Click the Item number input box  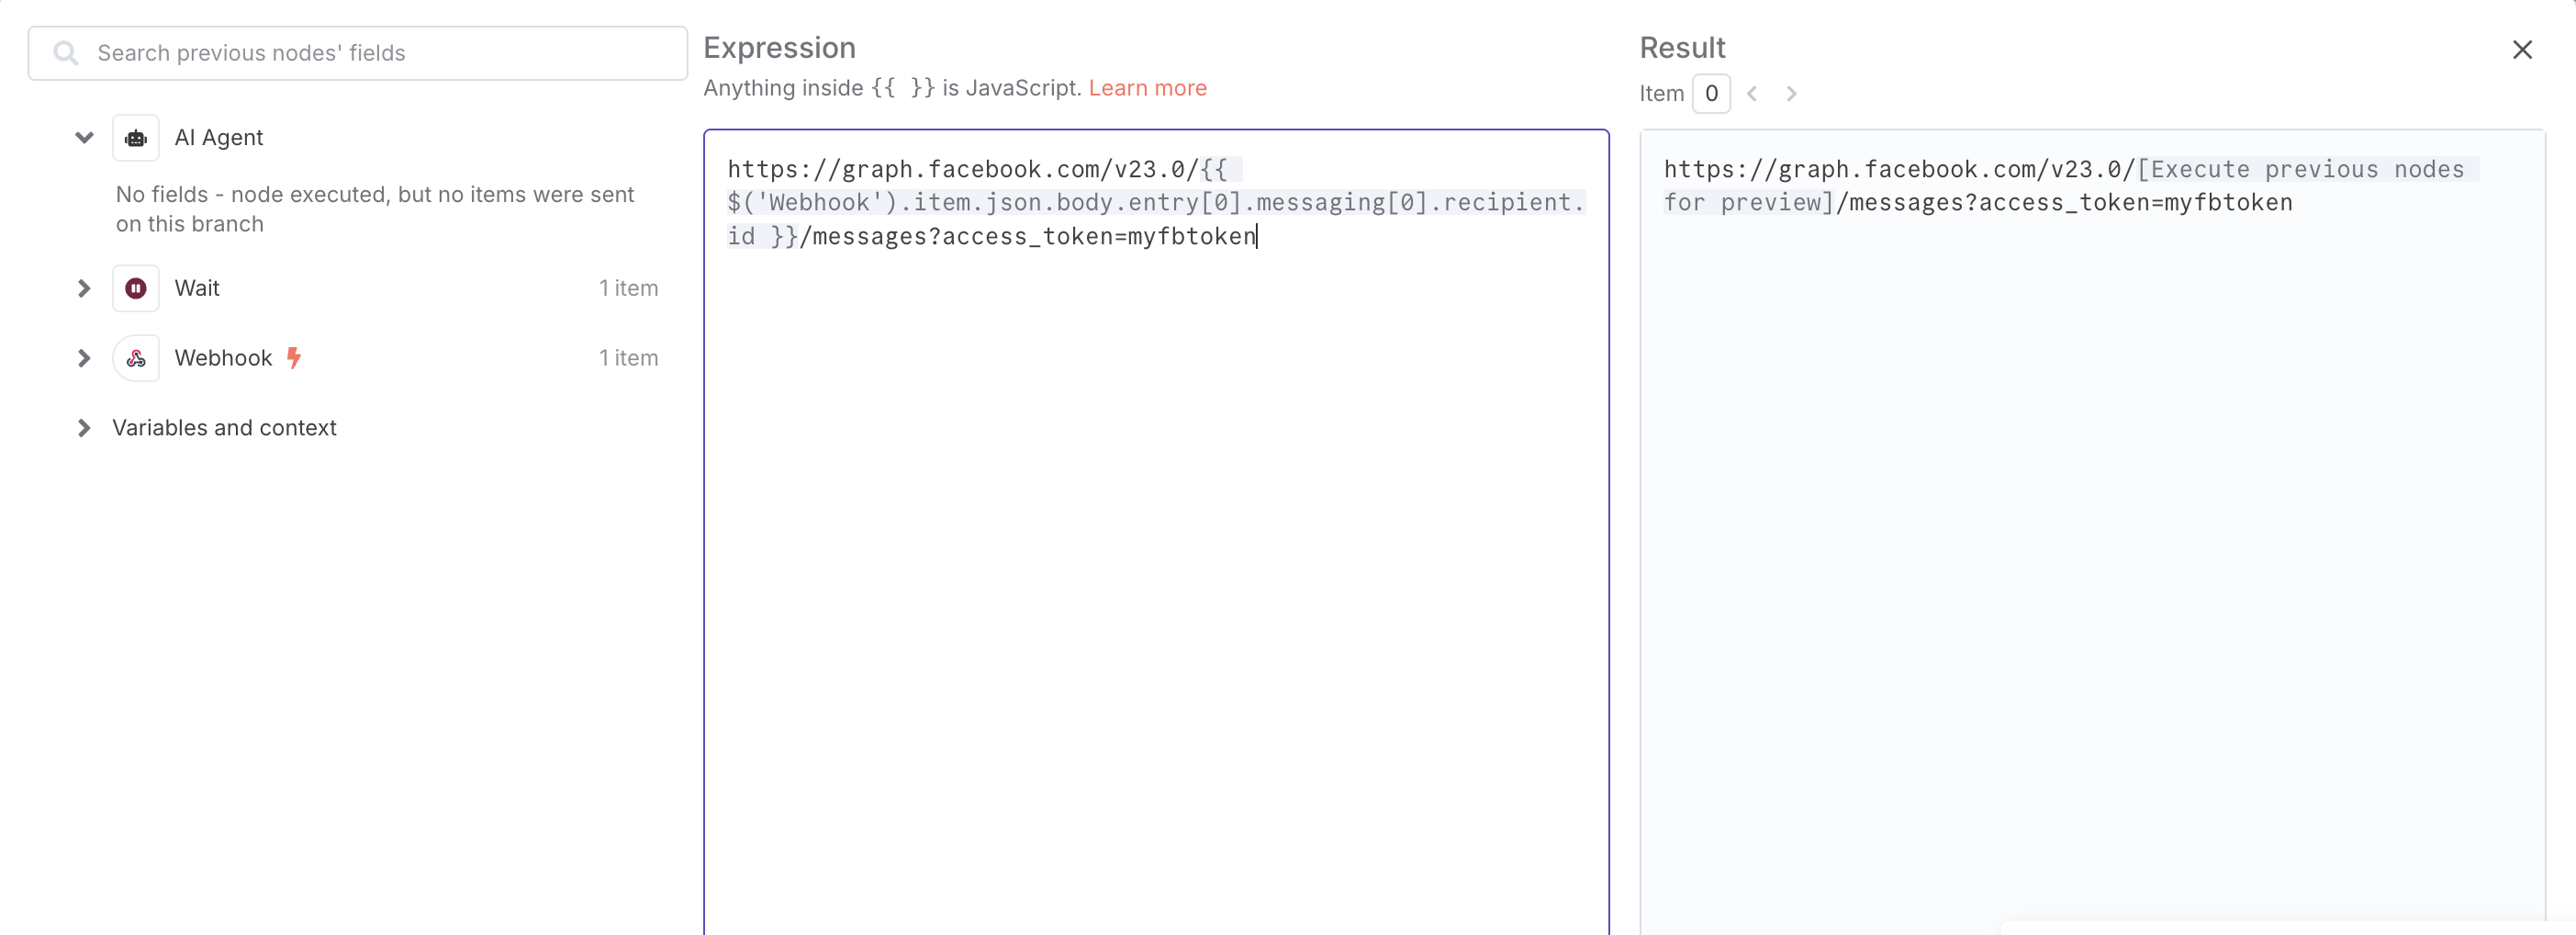tap(1711, 93)
